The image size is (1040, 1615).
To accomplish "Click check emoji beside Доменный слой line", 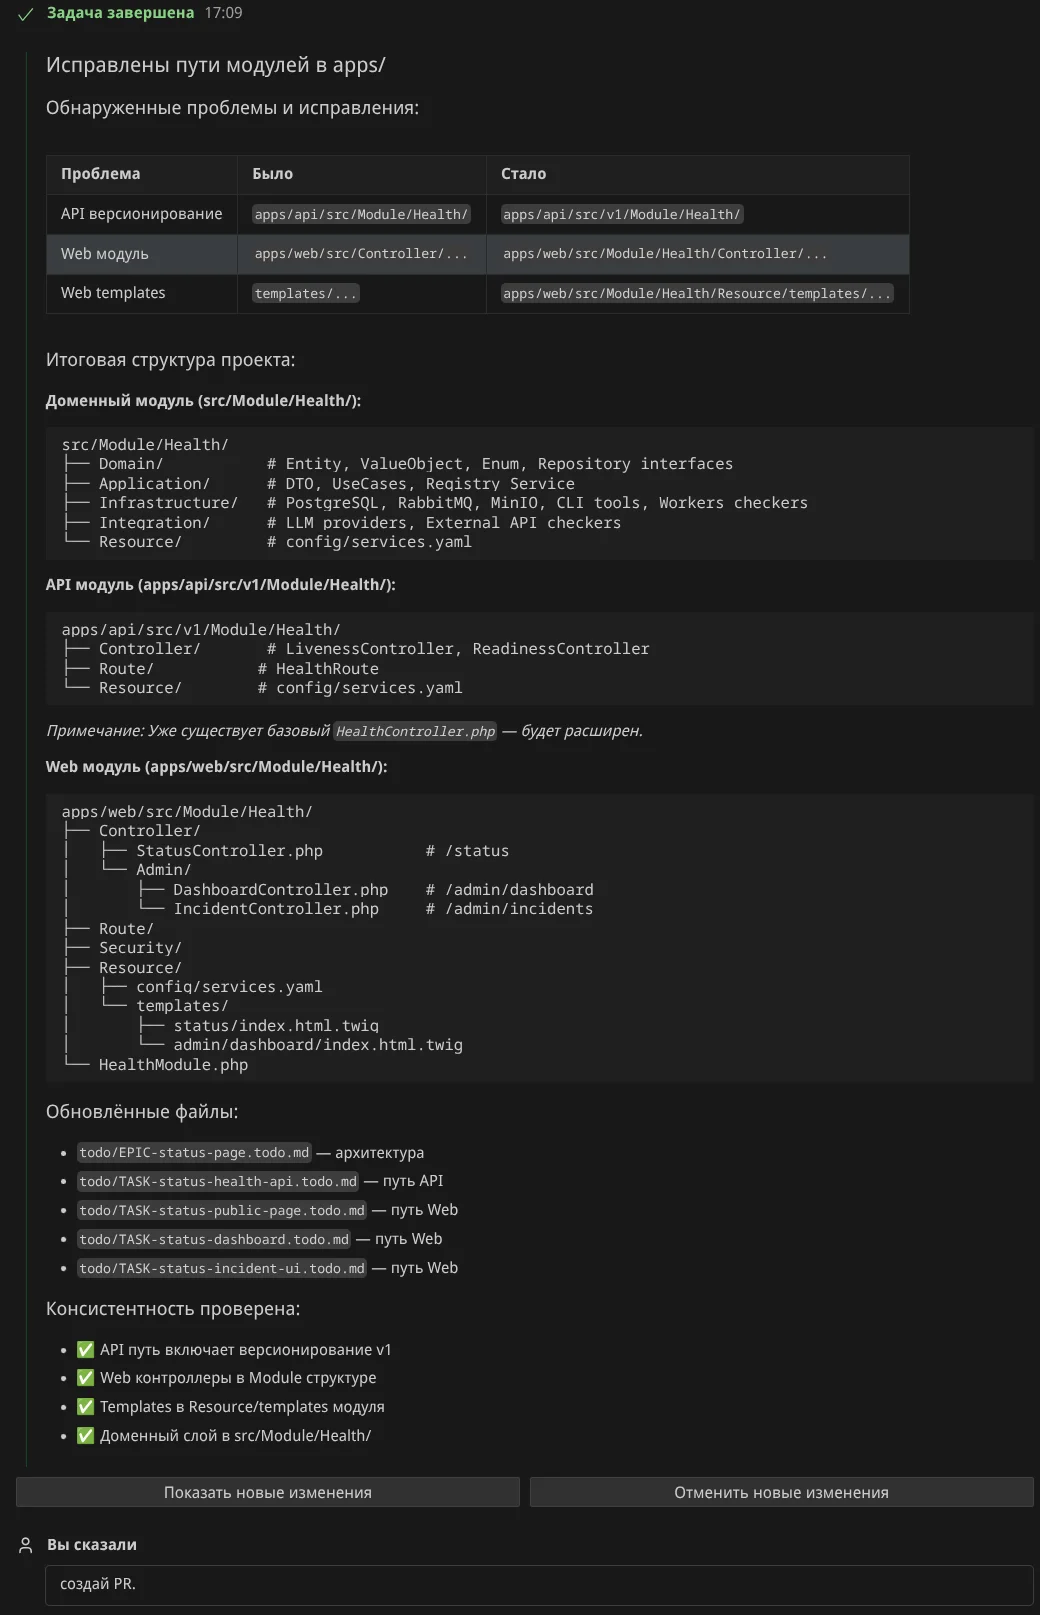I will (x=86, y=1435).
